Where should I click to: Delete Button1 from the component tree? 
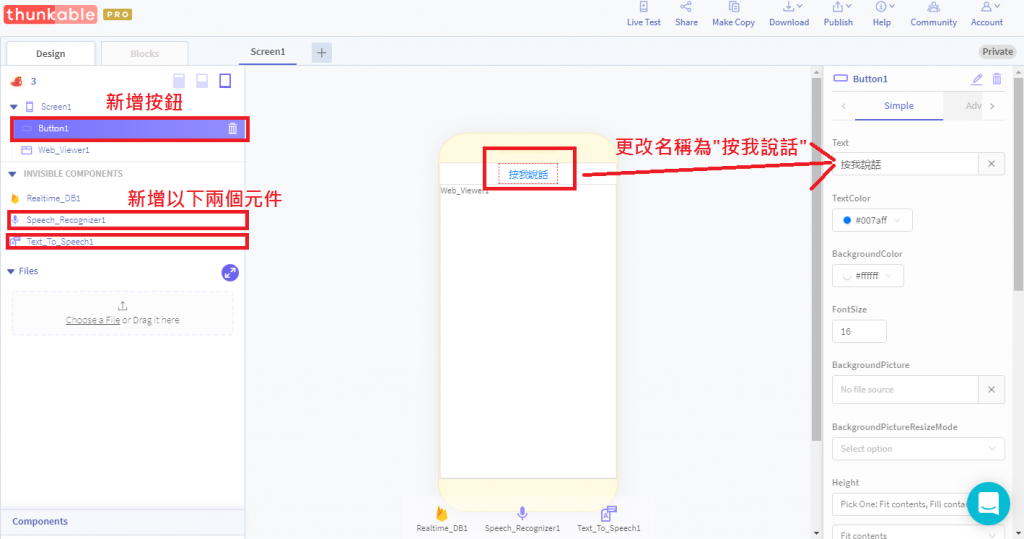[x=232, y=129]
